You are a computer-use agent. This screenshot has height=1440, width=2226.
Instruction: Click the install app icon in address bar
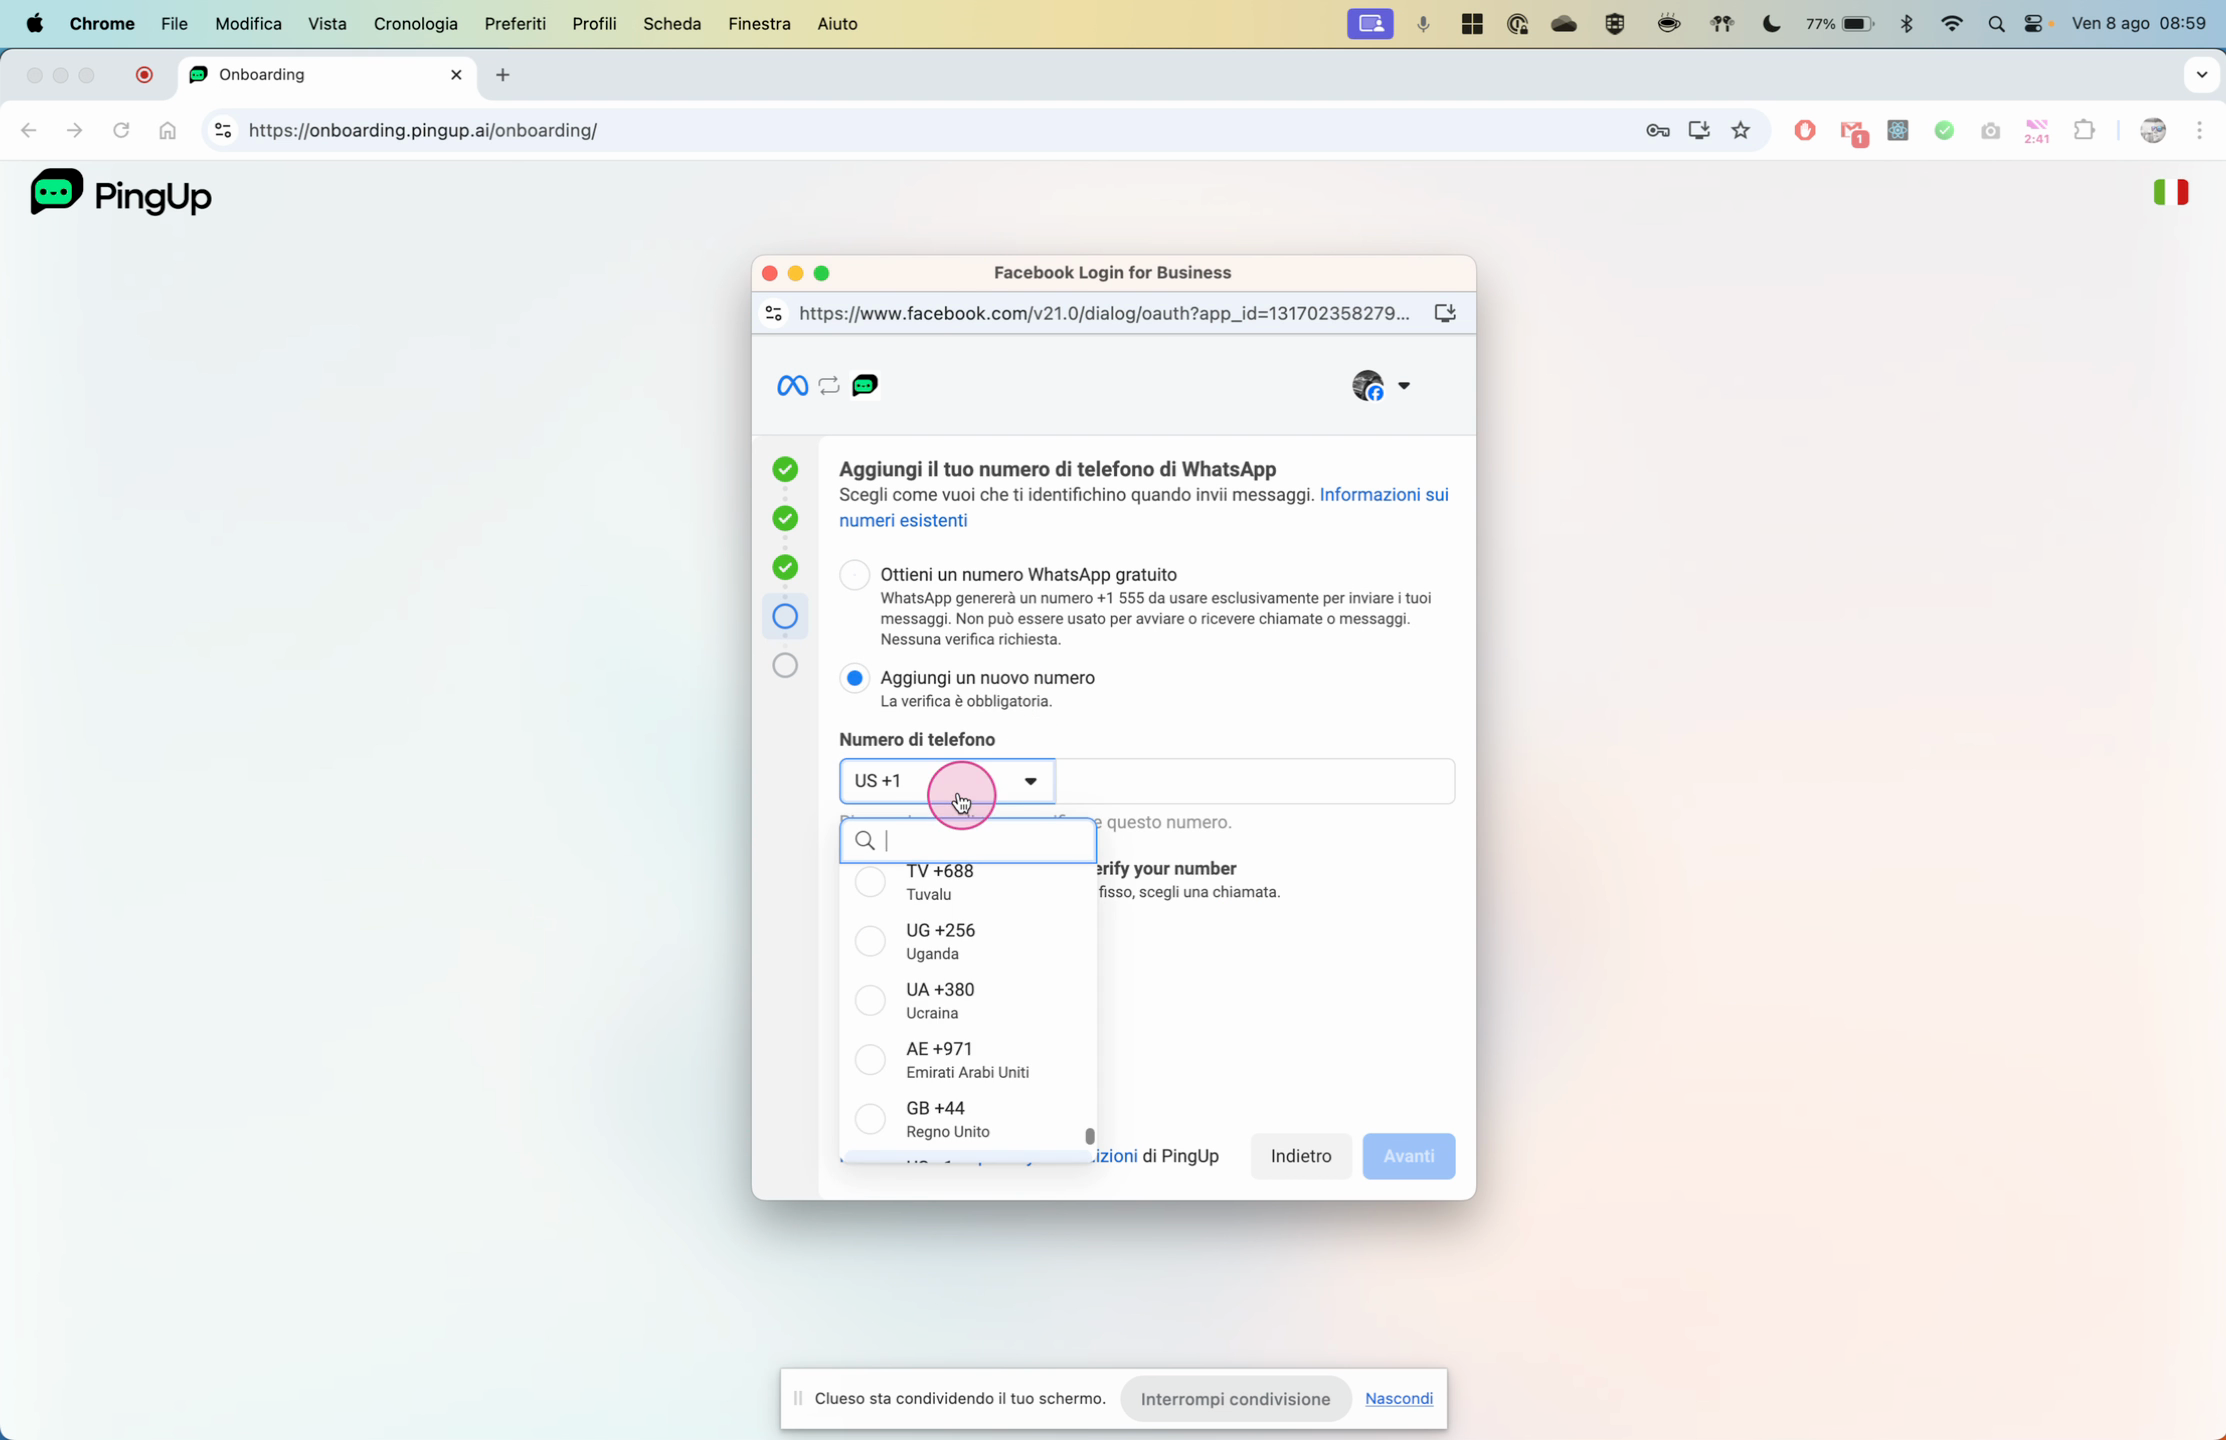(1699, 130)
